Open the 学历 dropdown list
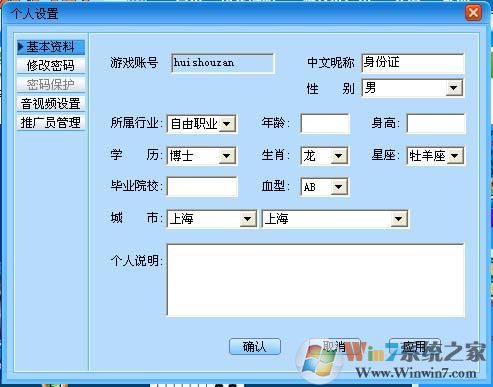The image size is (493, 387). (x=227, y=156)
